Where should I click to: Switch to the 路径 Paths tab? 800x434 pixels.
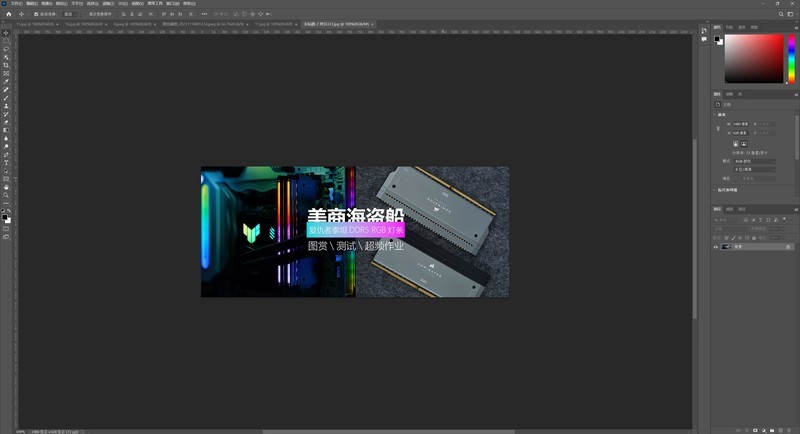(742, 209)
